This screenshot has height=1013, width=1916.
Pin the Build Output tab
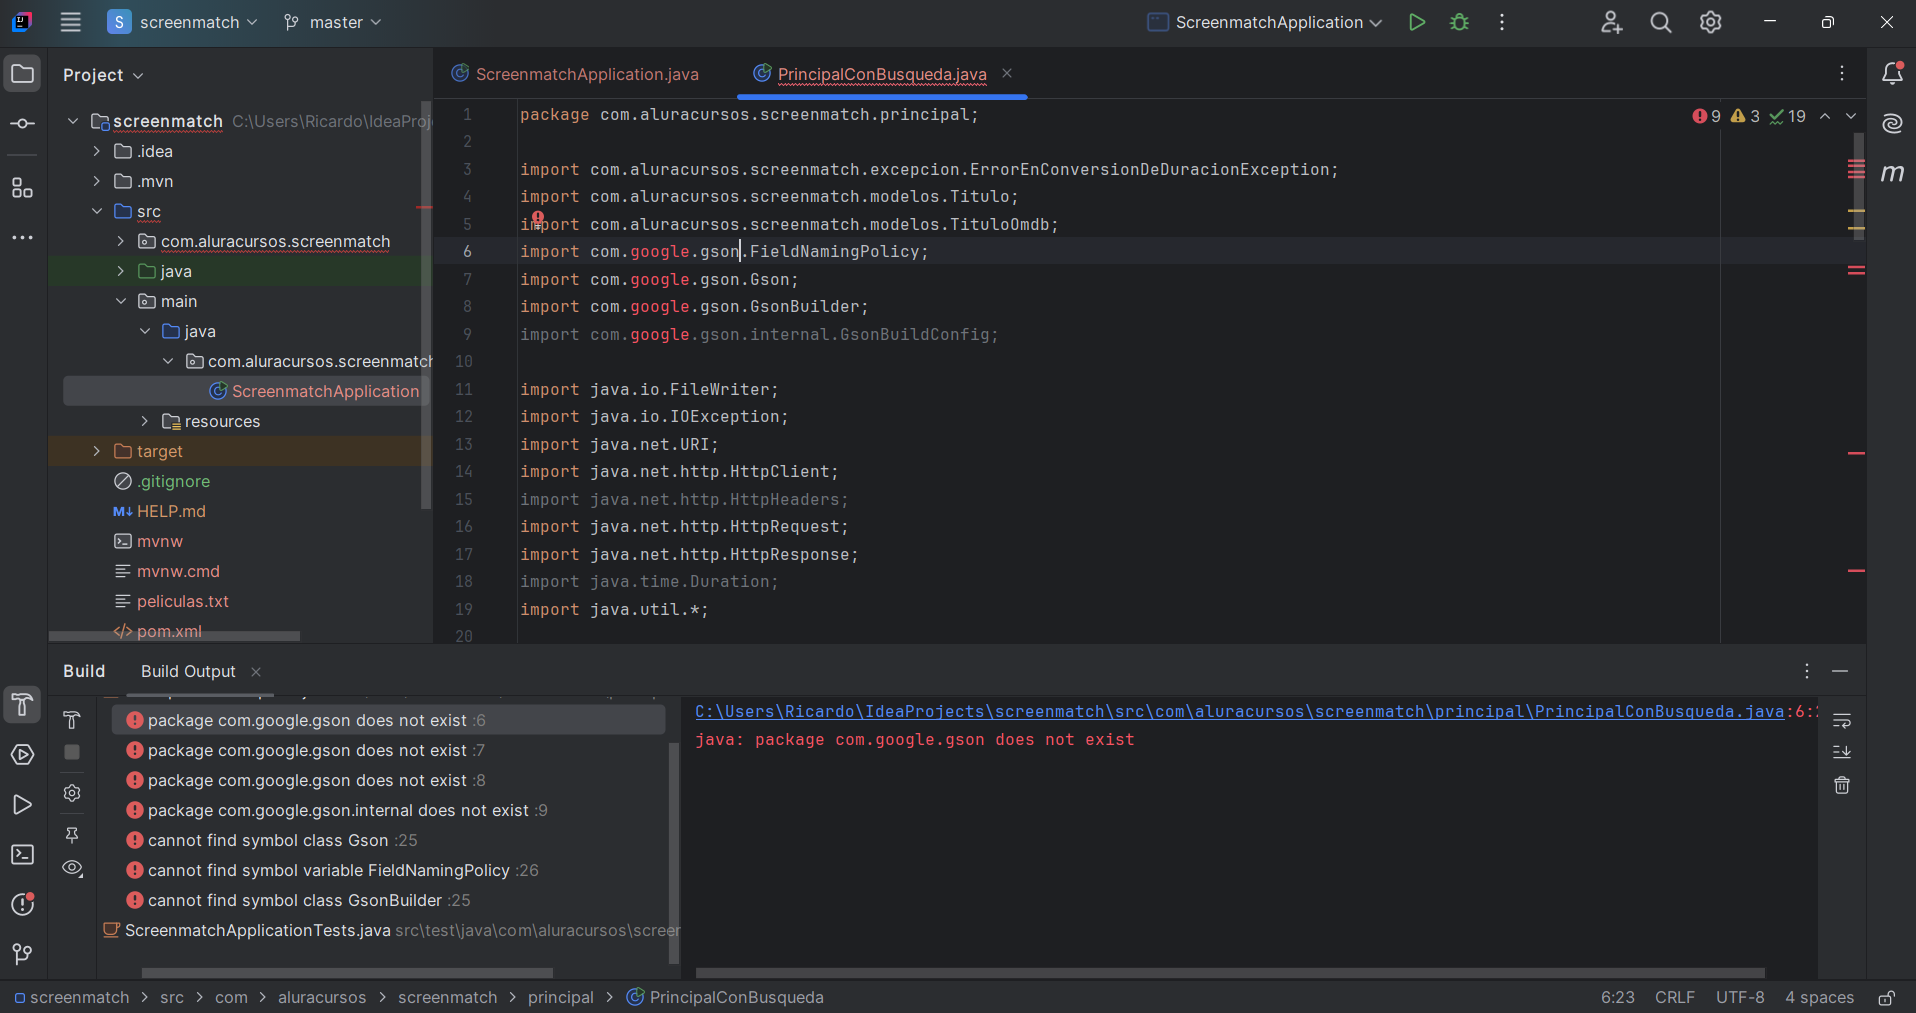(x=72, y=834)
